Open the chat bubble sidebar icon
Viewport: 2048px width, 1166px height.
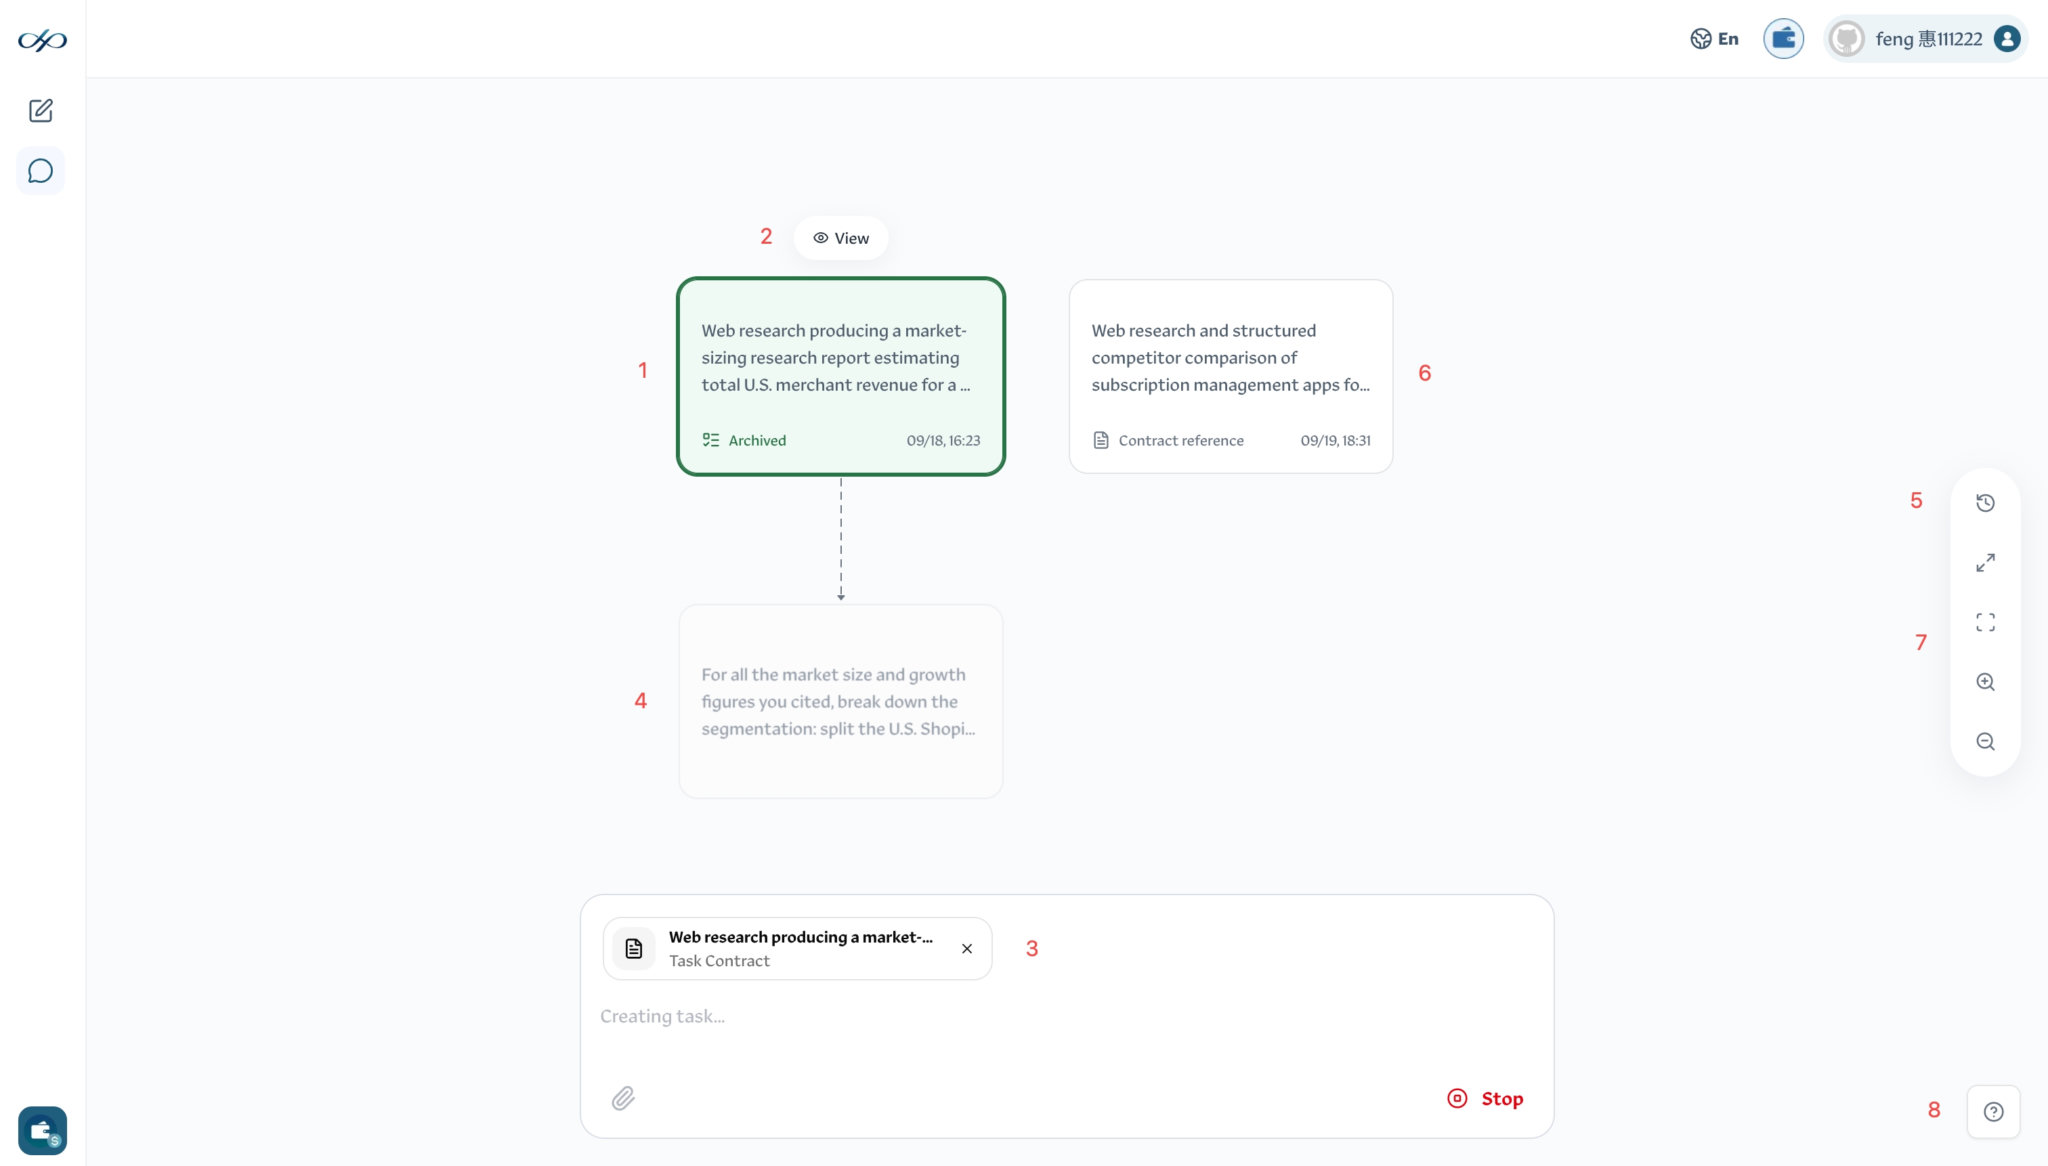coord(41,171)
